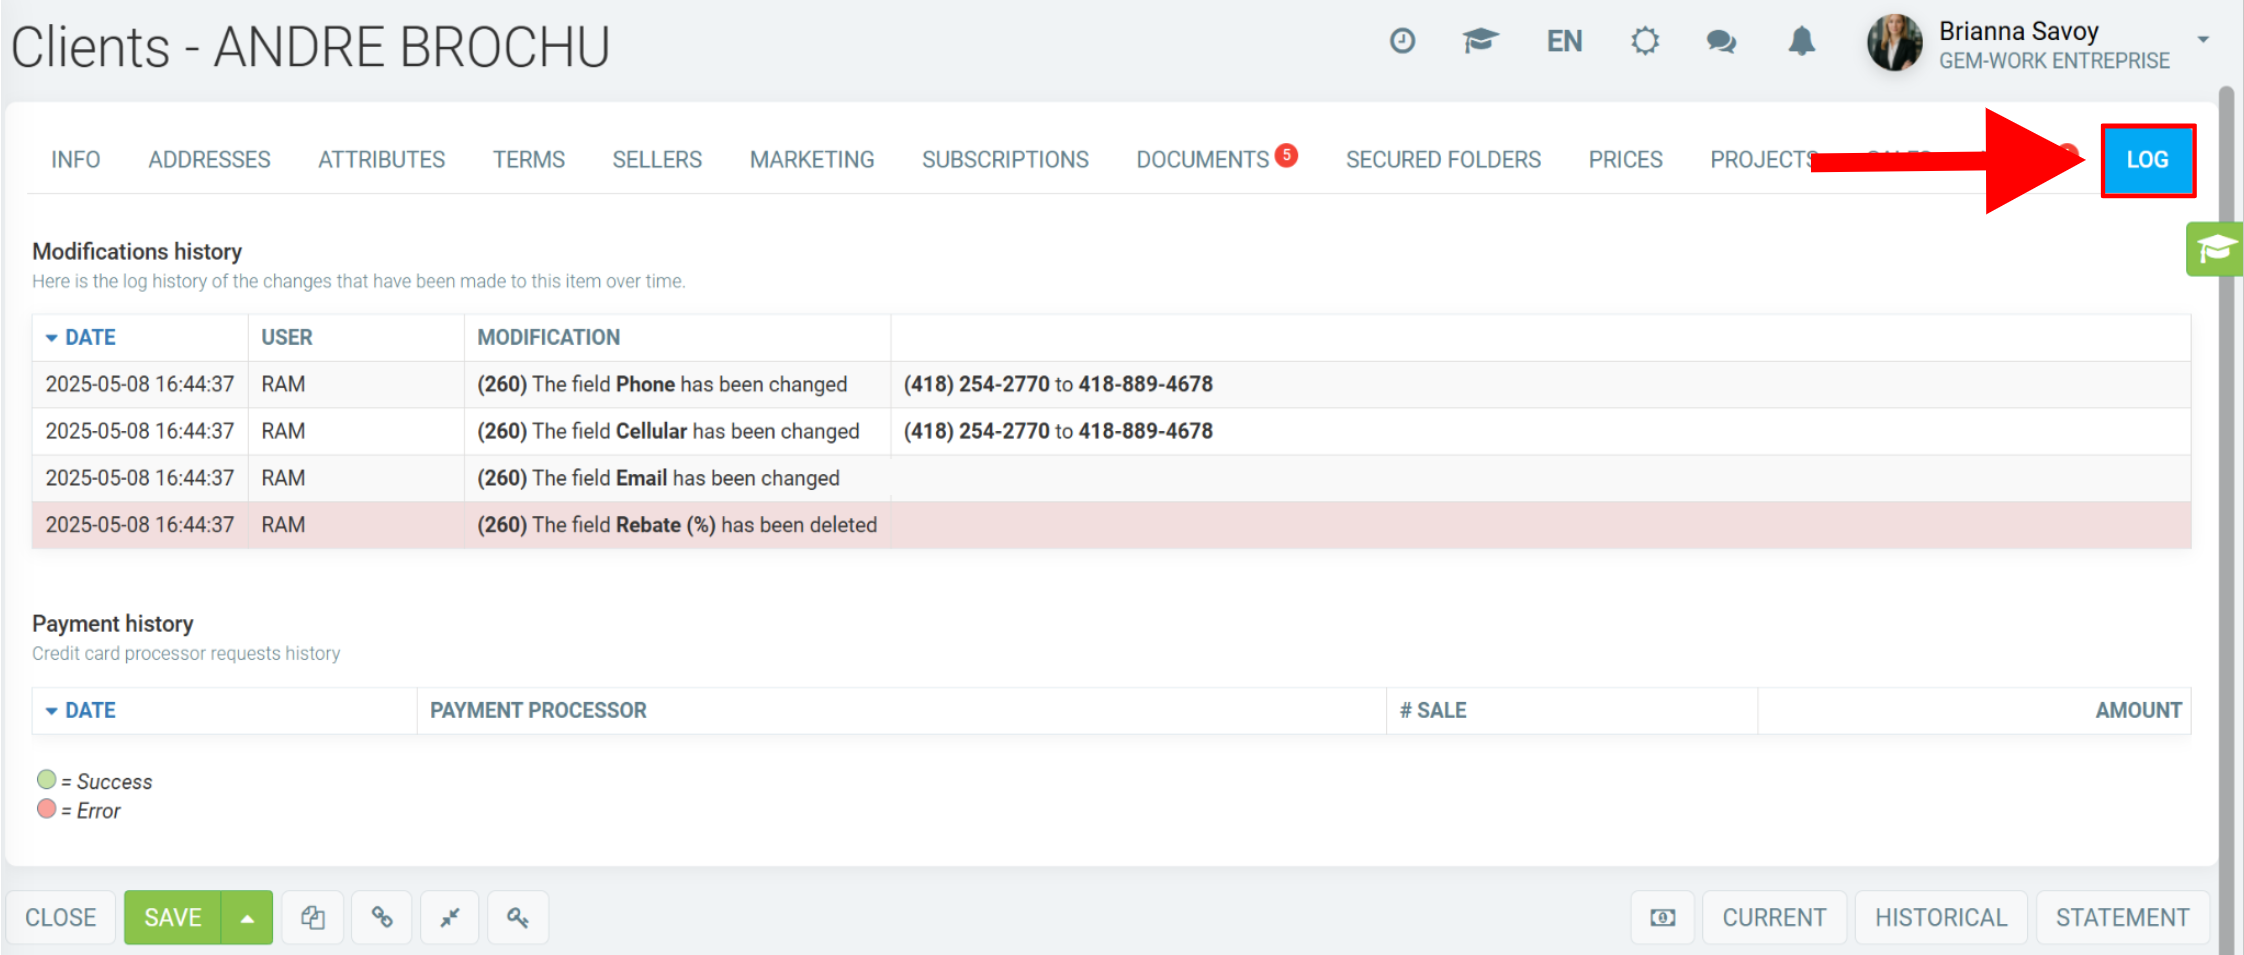The width and height of the screenshot is (2244, 955).
Task: Expand the Save button dropdown arrow
Action: point(247,917)
